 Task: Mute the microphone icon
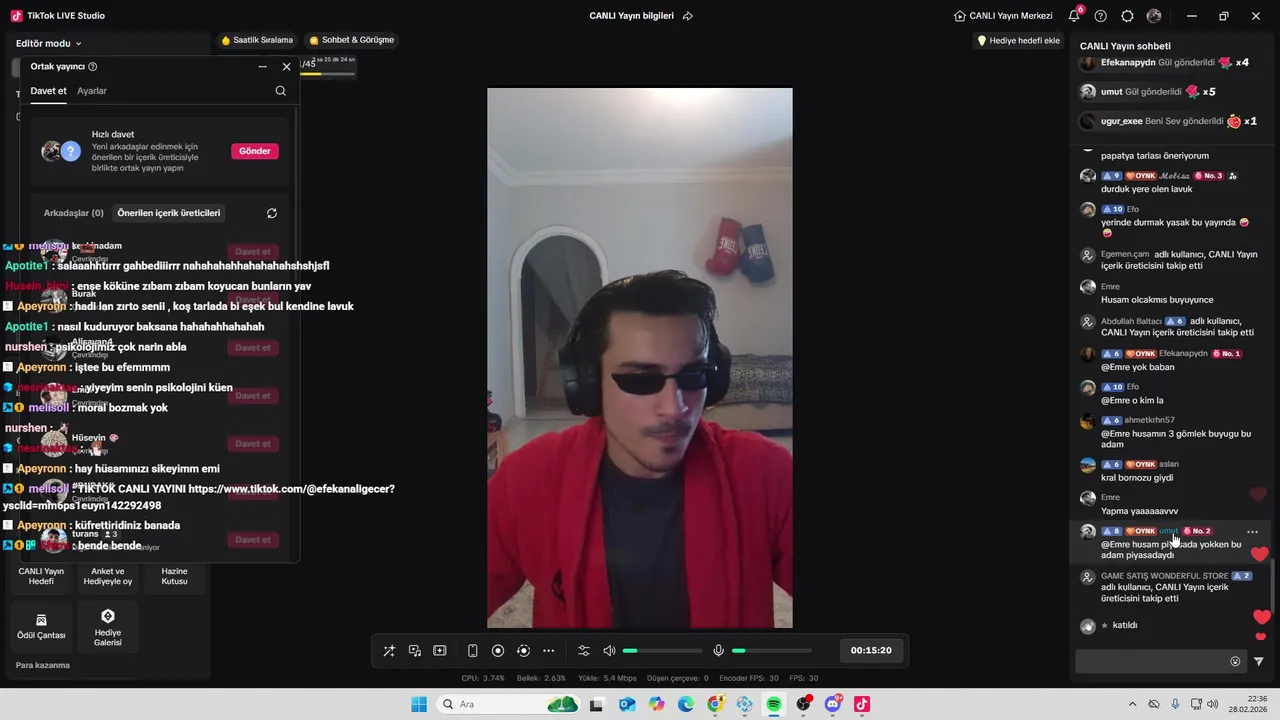[x=718, y=651]
